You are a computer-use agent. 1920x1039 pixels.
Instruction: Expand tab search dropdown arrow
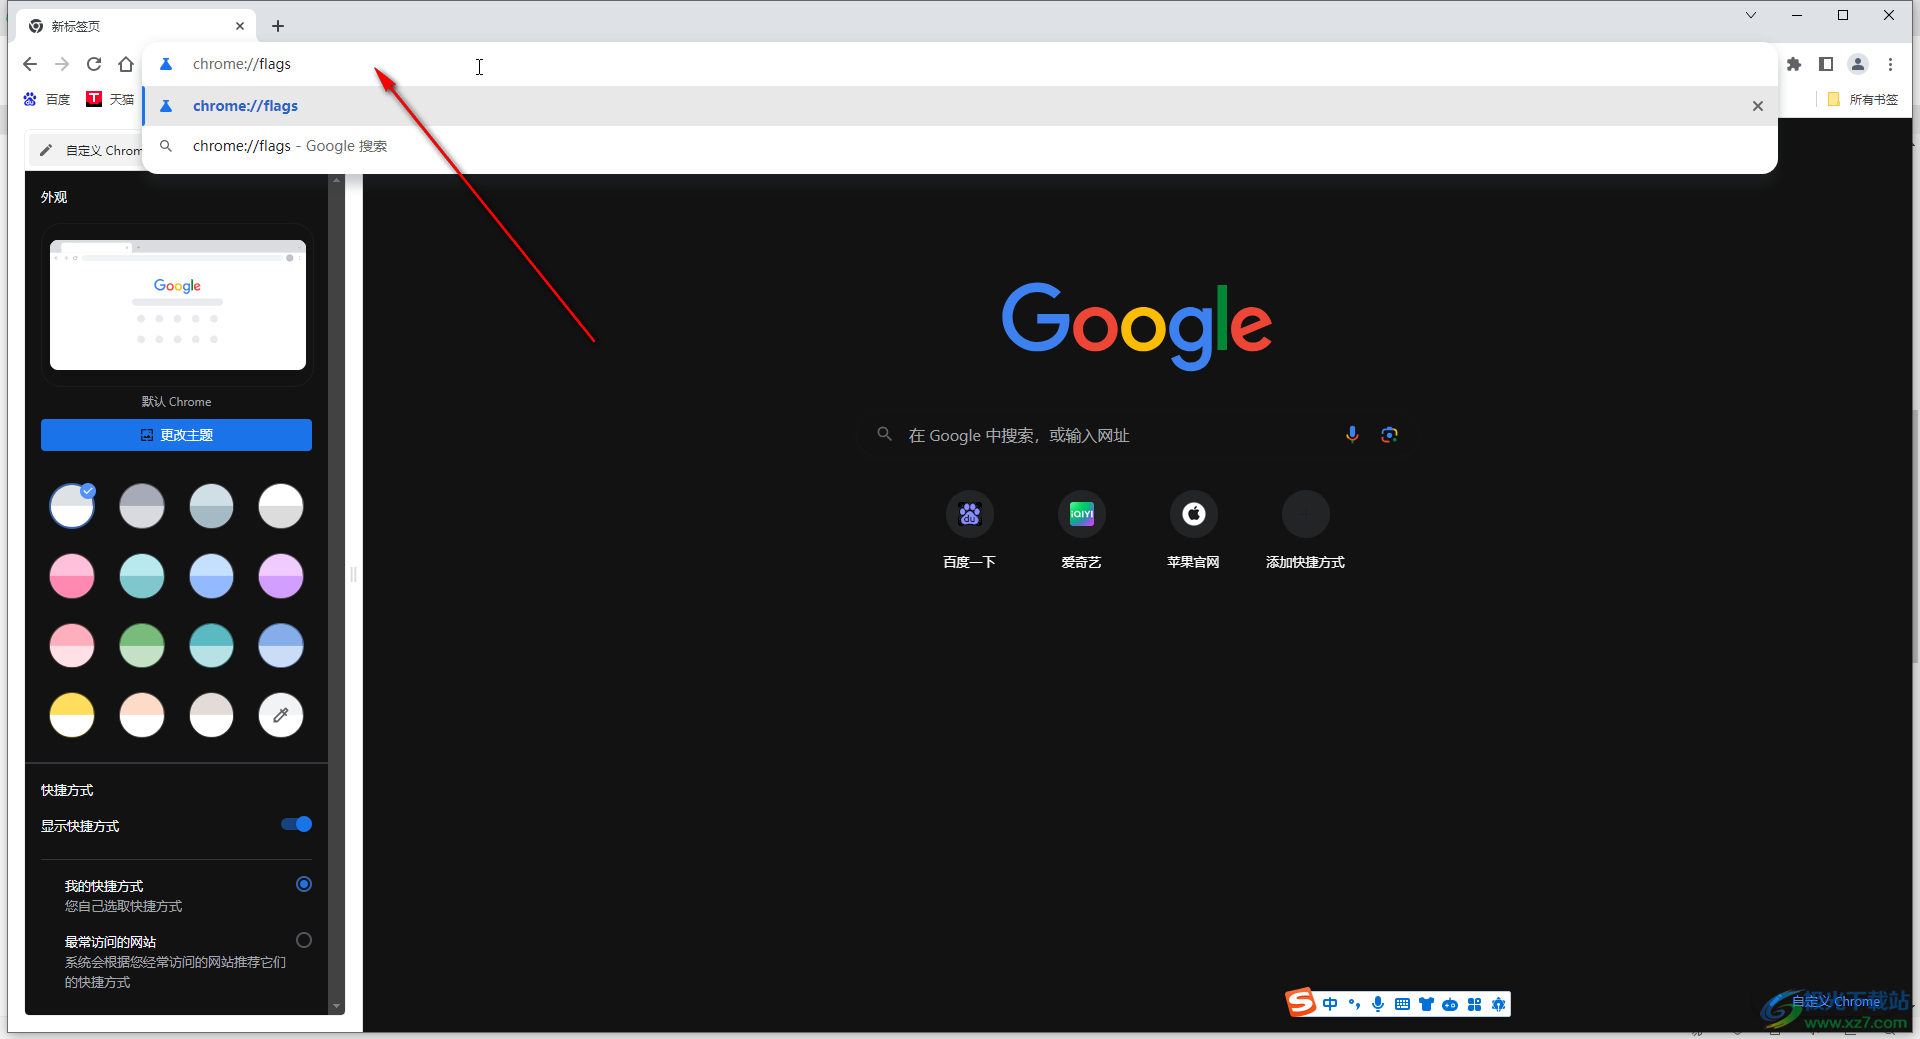pyautogui.click(x=1751, y=15)
